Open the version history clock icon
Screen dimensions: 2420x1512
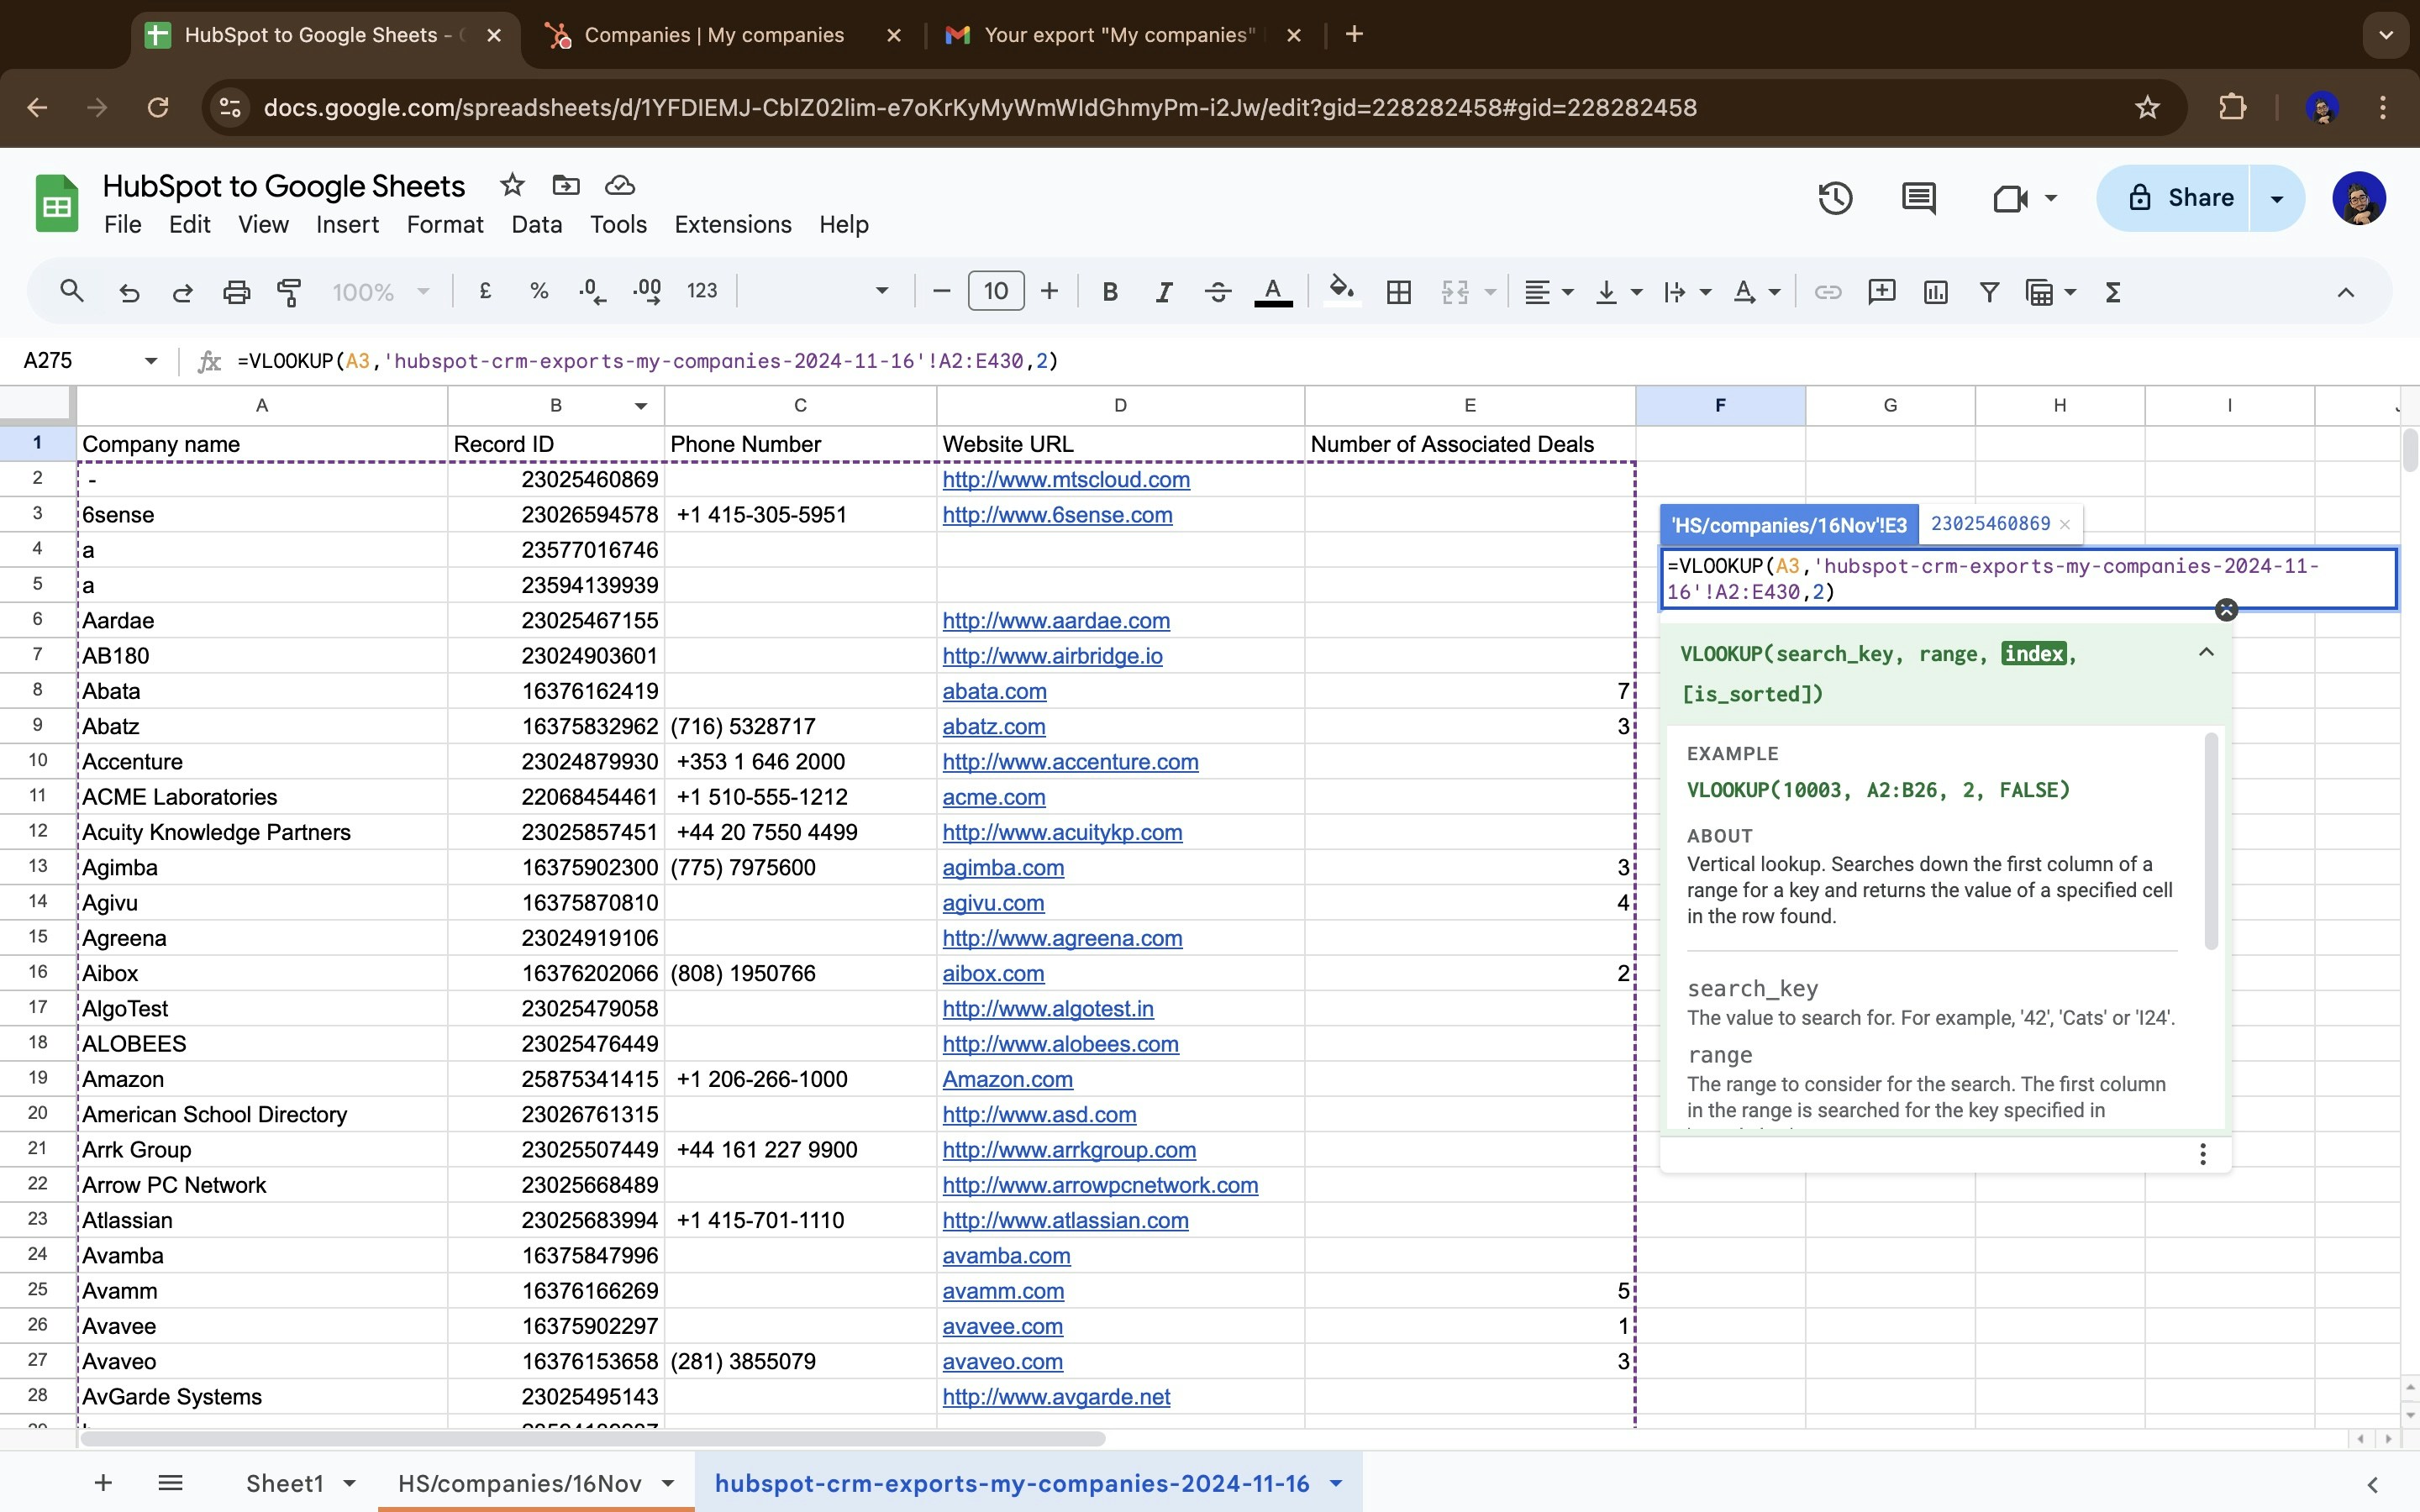pos(1834,198)
